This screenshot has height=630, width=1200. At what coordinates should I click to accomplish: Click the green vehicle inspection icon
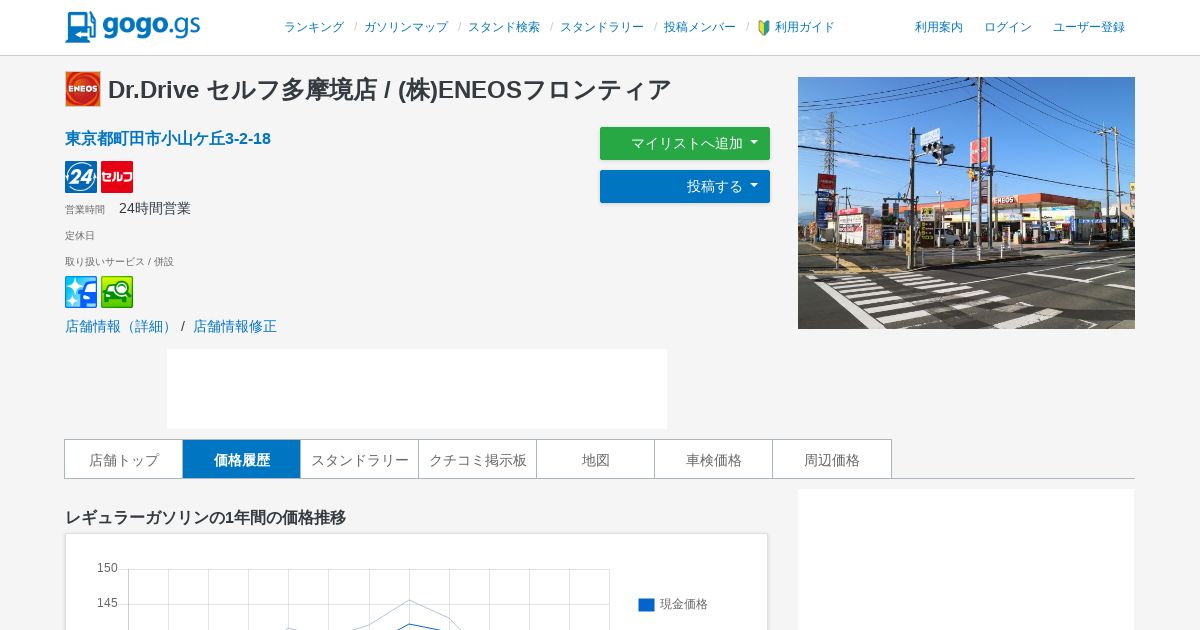[x=117, y=292]
